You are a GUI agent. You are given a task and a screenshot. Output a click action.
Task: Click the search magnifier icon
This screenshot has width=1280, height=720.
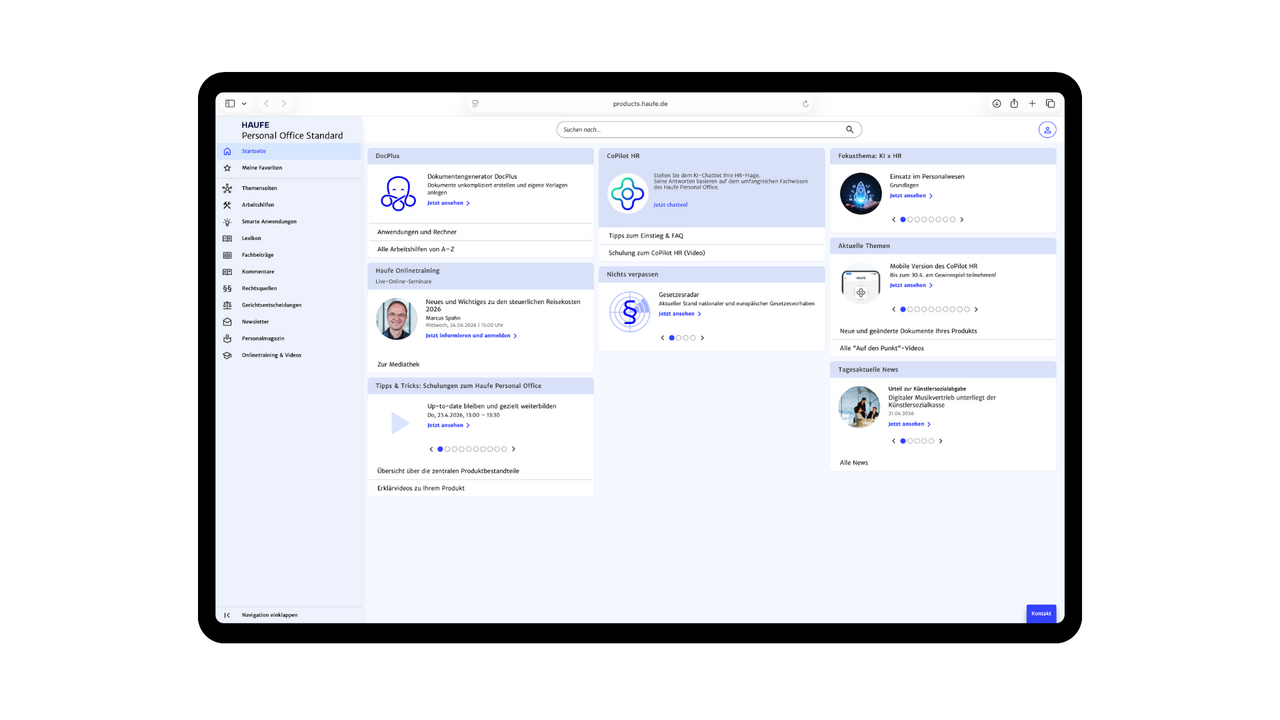(x=850, y=130)
